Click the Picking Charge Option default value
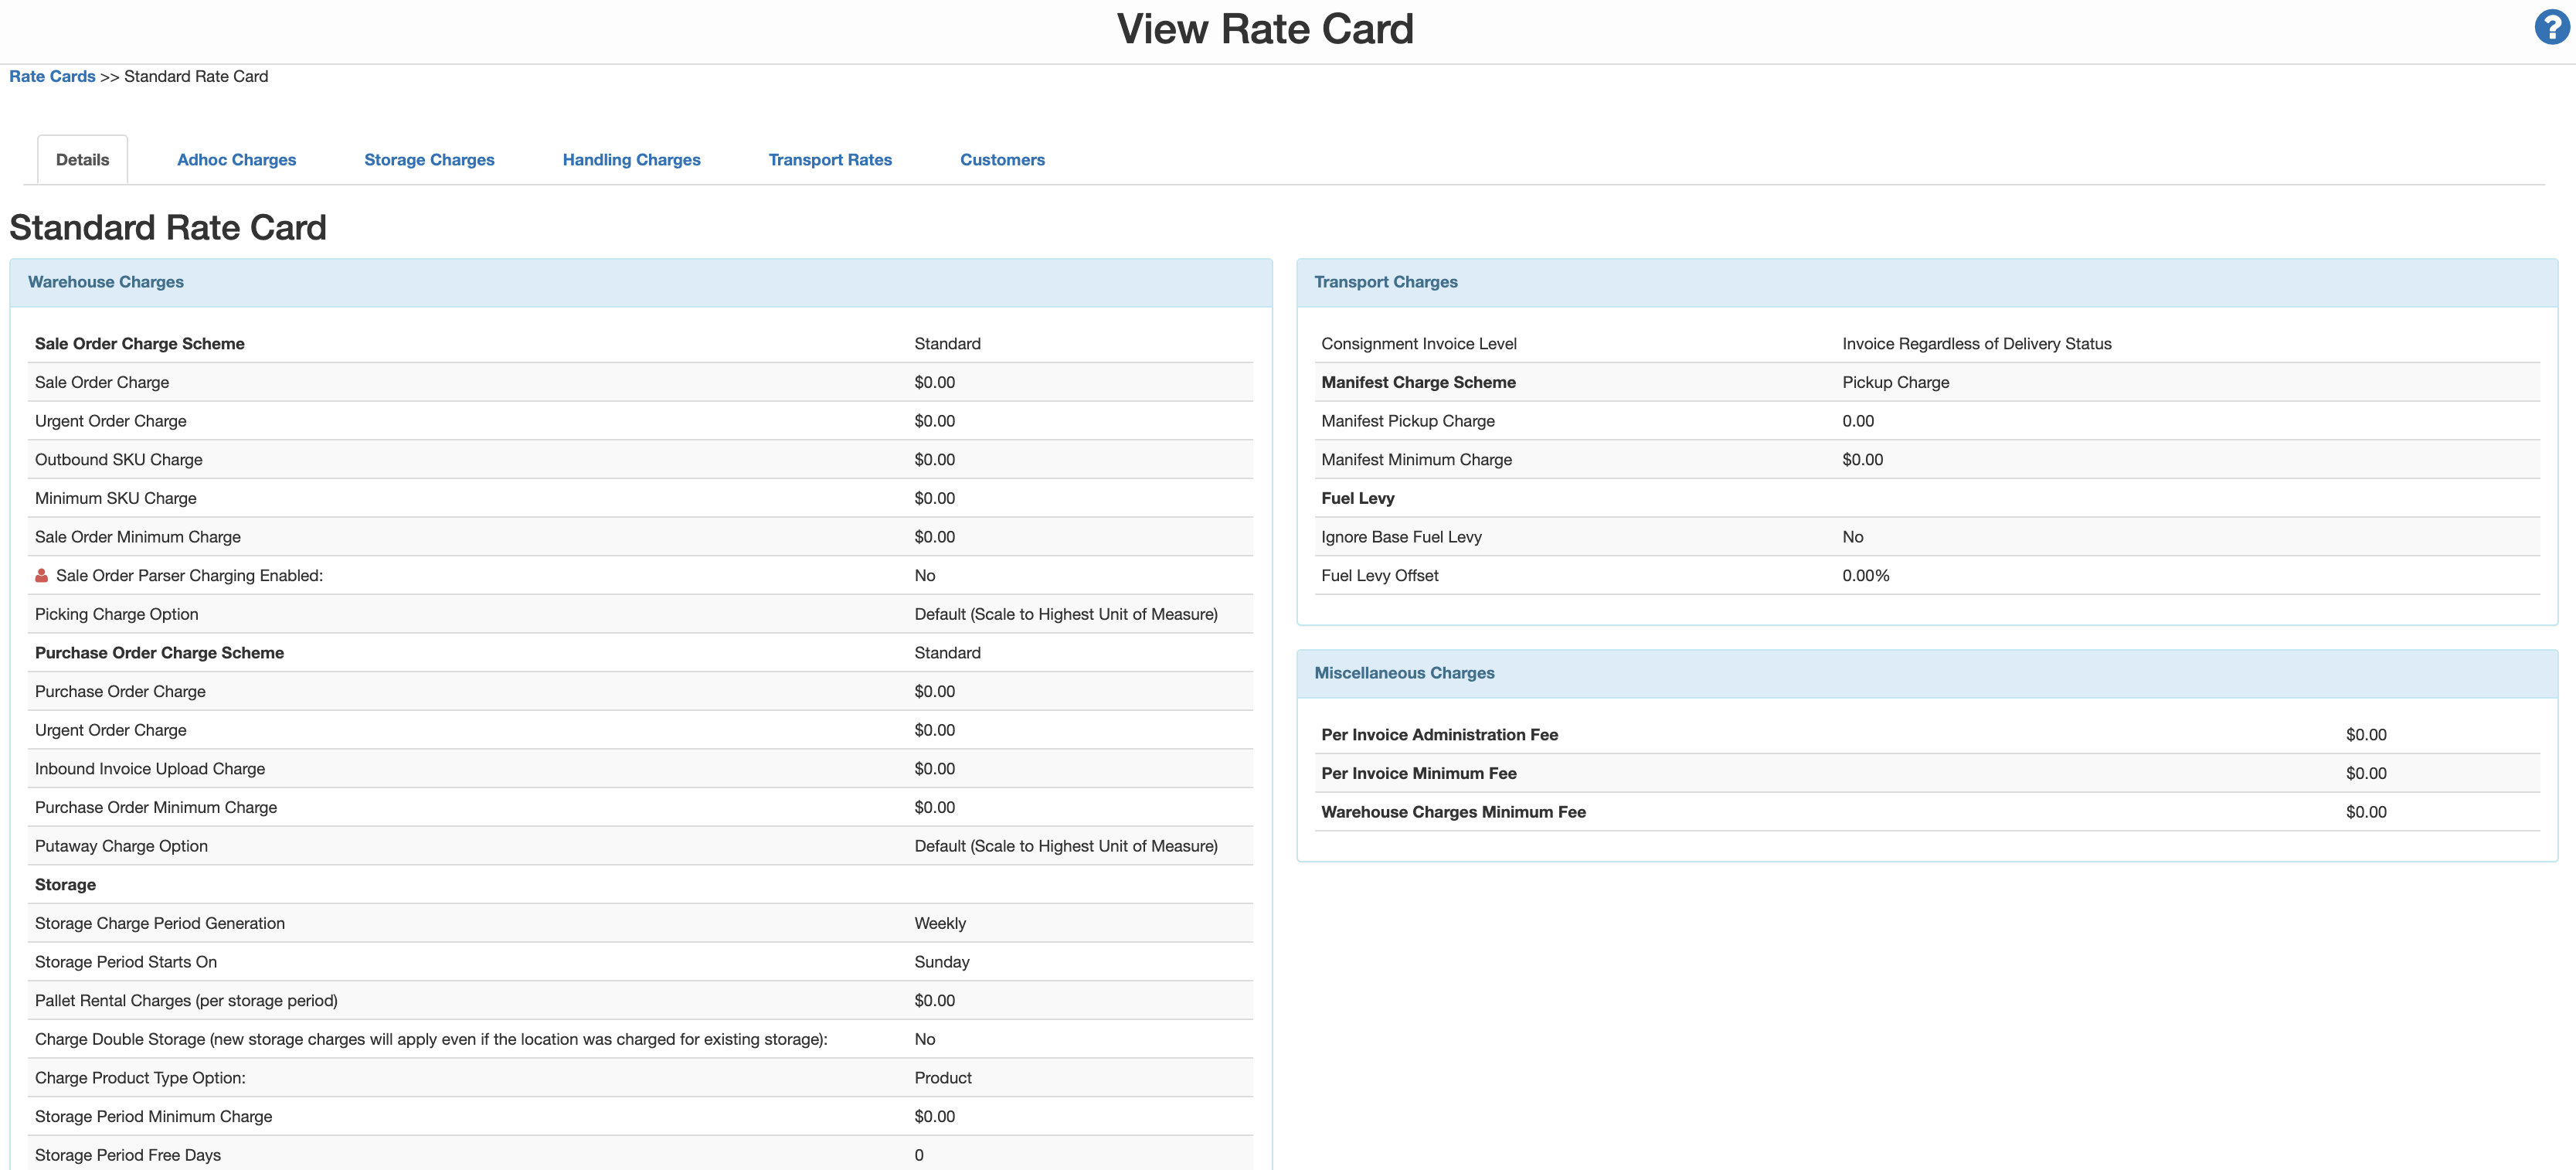 tap(1065, 614)
